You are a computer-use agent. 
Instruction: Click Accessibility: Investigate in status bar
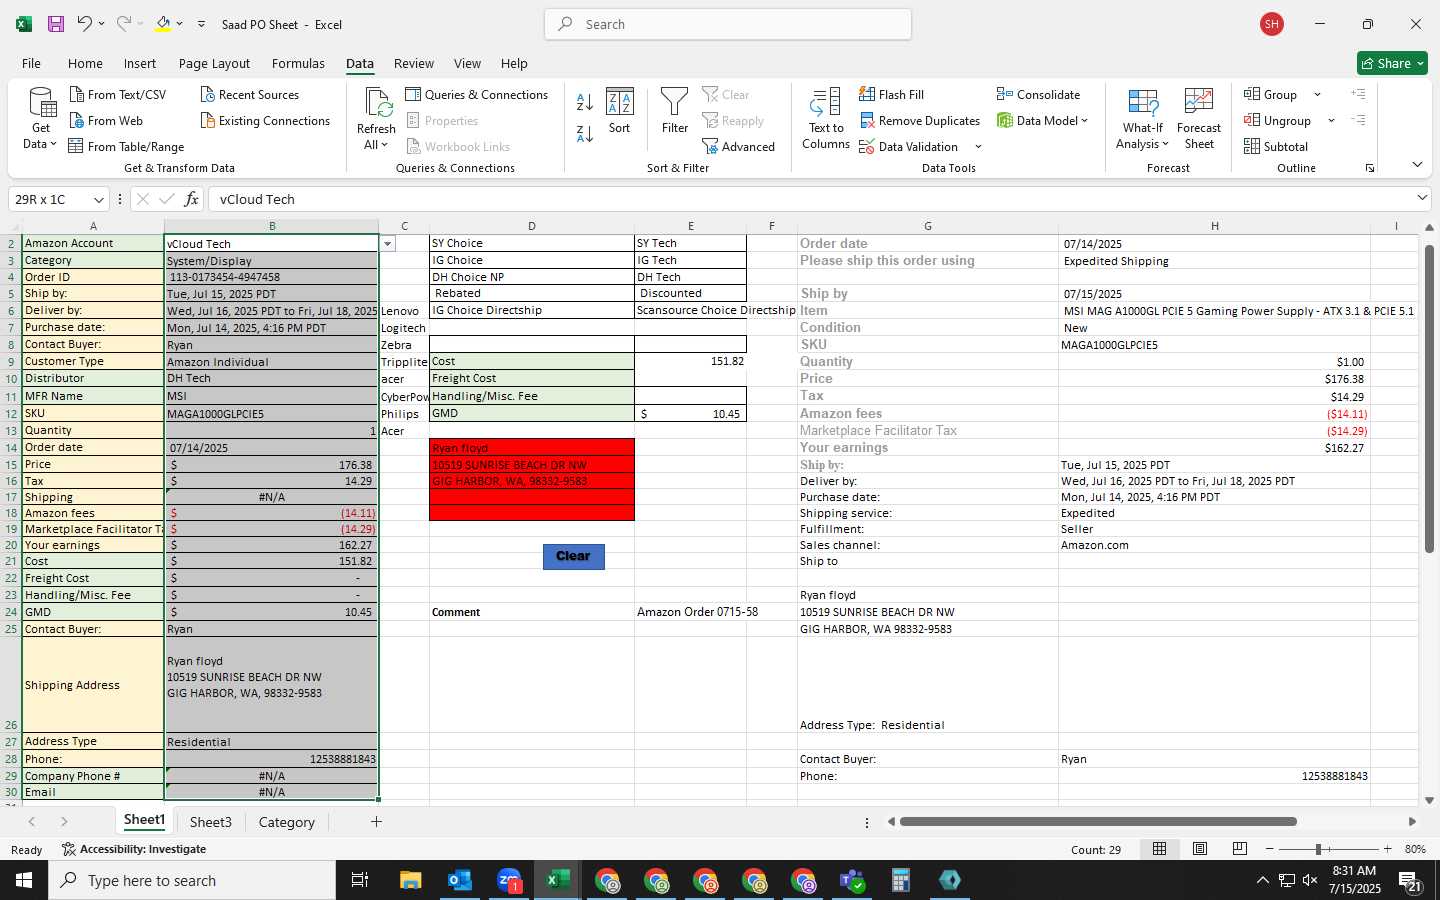click(134, 849)
